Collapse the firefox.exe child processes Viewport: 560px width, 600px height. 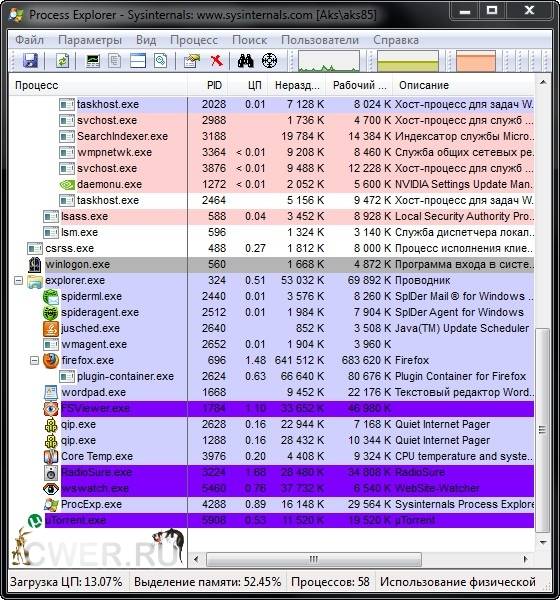(x=34, y=360)
